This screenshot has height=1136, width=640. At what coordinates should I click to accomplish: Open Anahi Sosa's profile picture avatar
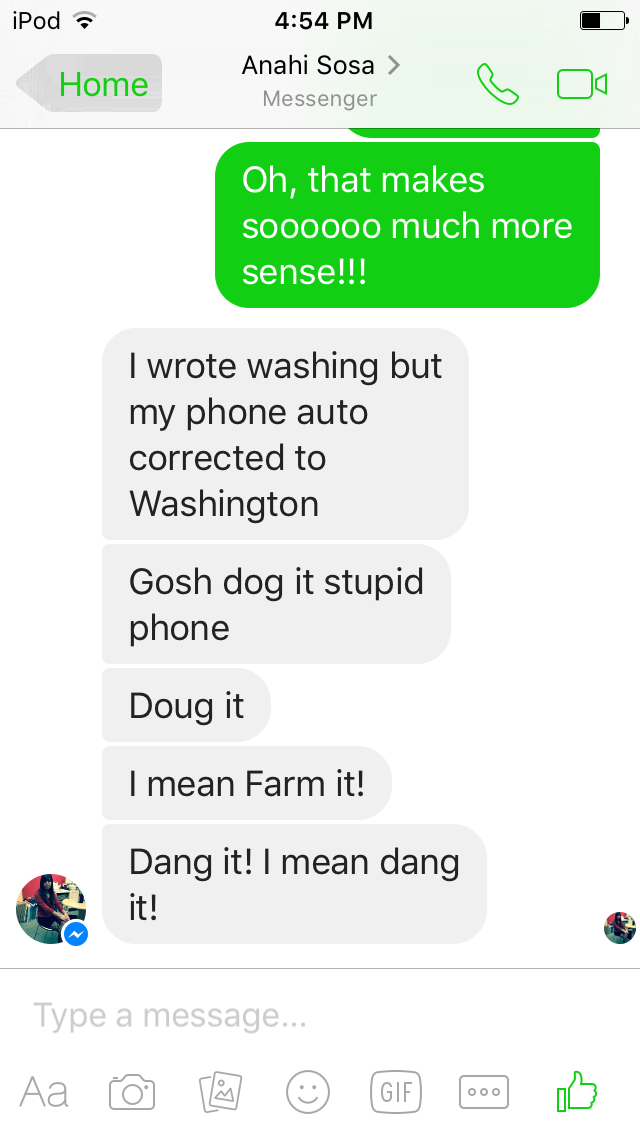[51, 909]
